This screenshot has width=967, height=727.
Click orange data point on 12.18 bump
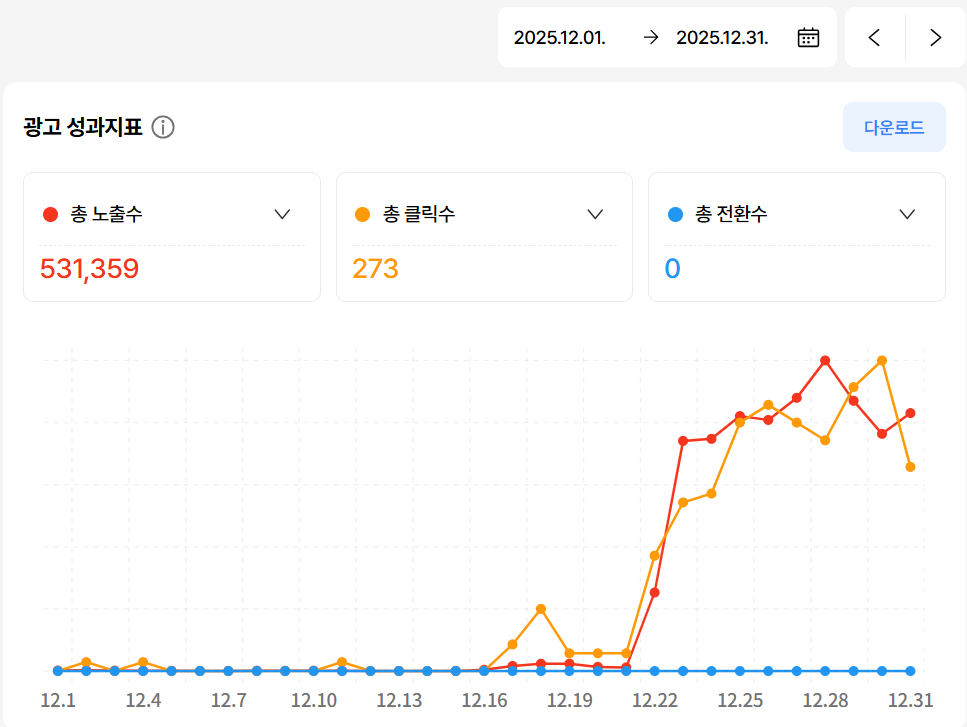pos(541,609)
